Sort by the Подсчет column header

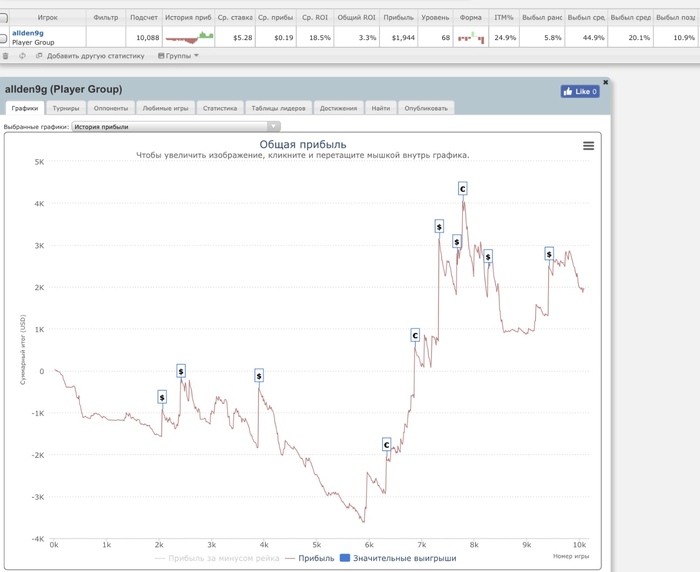pos(144,18)
